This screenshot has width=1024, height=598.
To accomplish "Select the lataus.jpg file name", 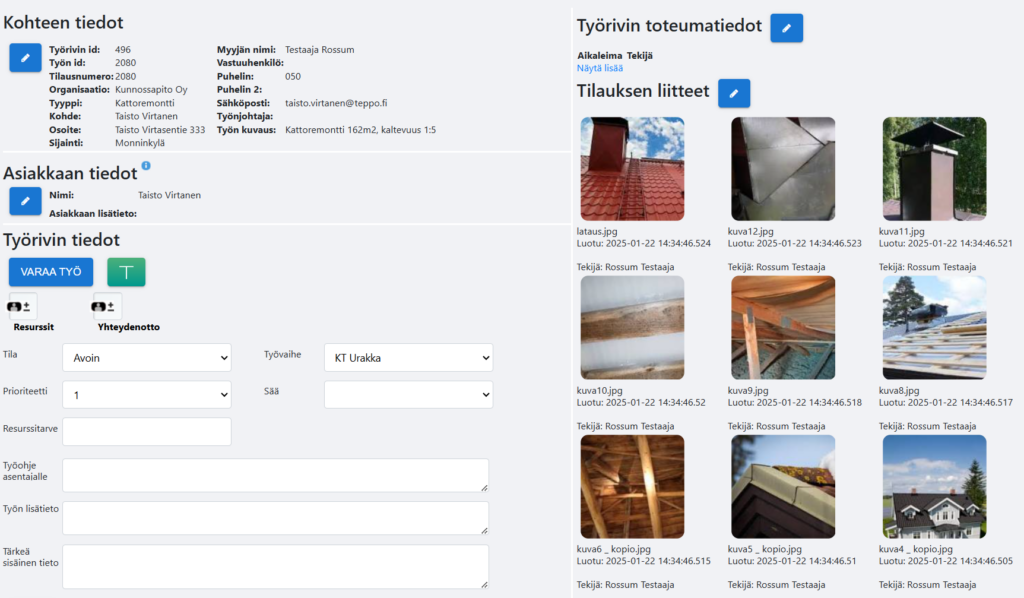I will tap(597, 231).
